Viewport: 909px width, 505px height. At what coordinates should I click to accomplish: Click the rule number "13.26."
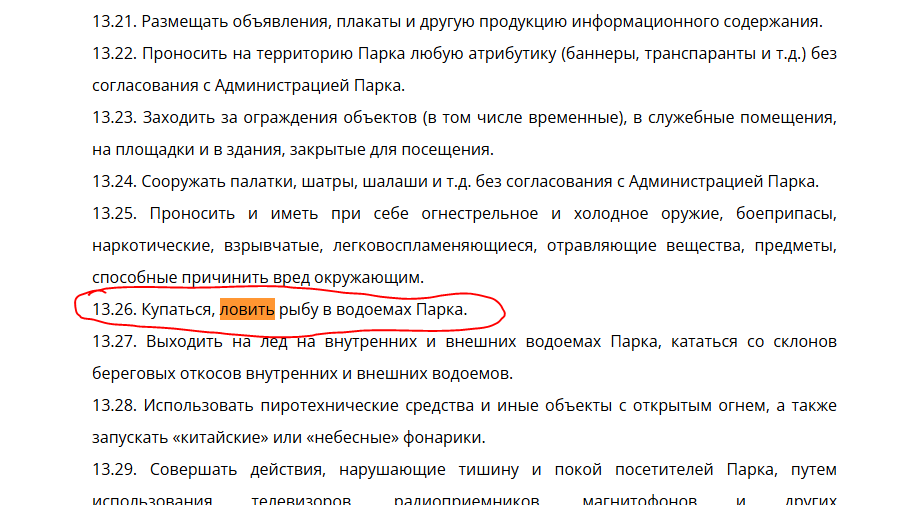114,309
